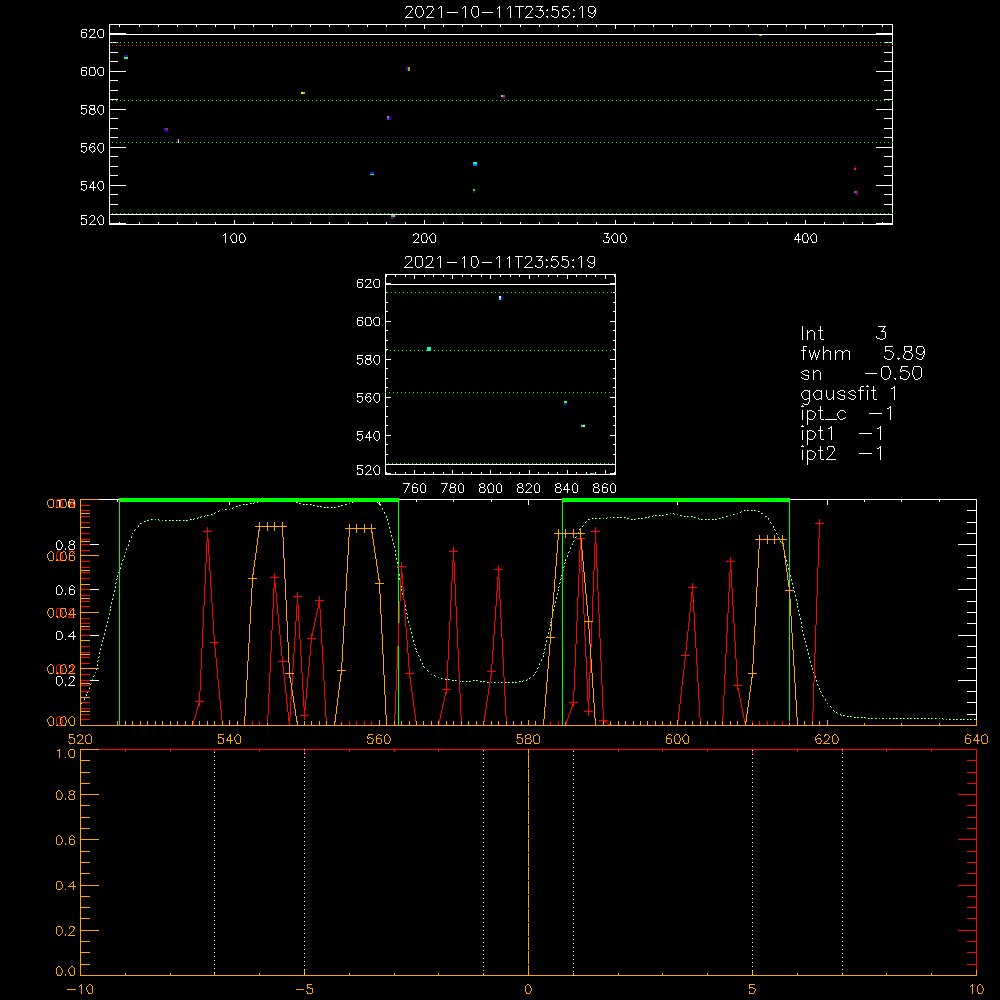Click x-axis label 300 of top panel
This screenshot has width=1000, height=1000.
(615, 239)
